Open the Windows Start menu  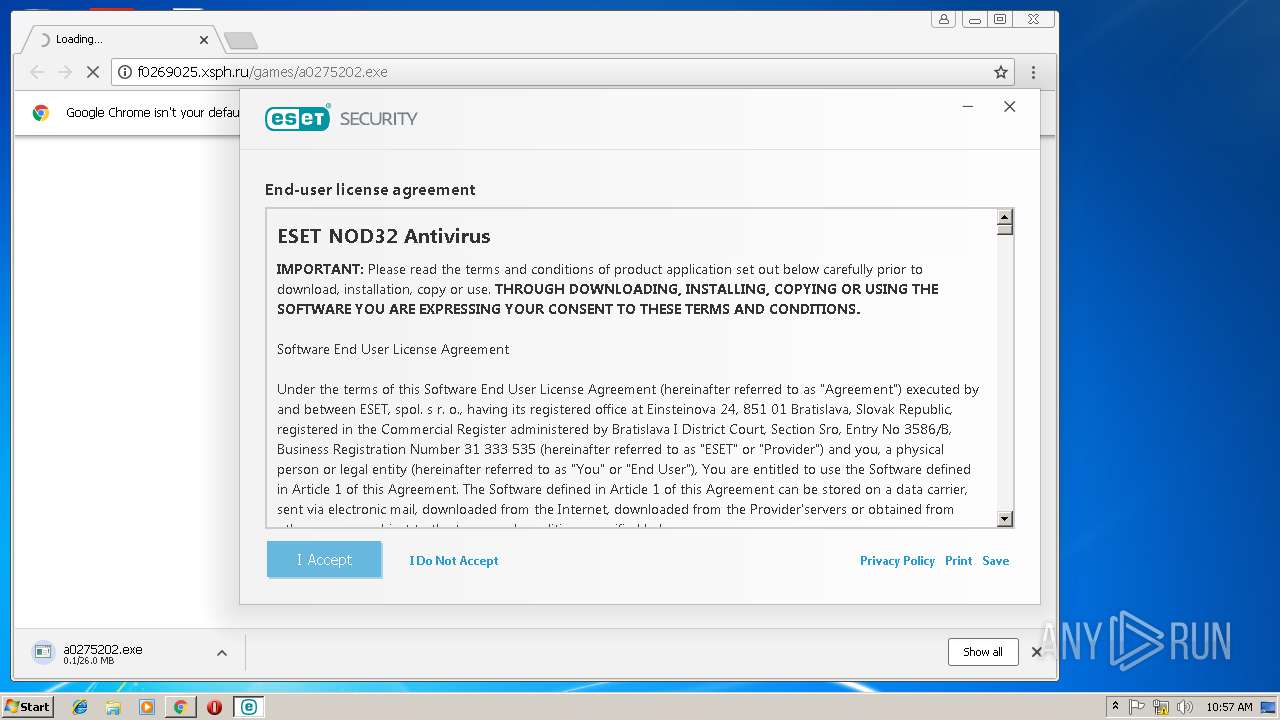[x=27, y=706]
